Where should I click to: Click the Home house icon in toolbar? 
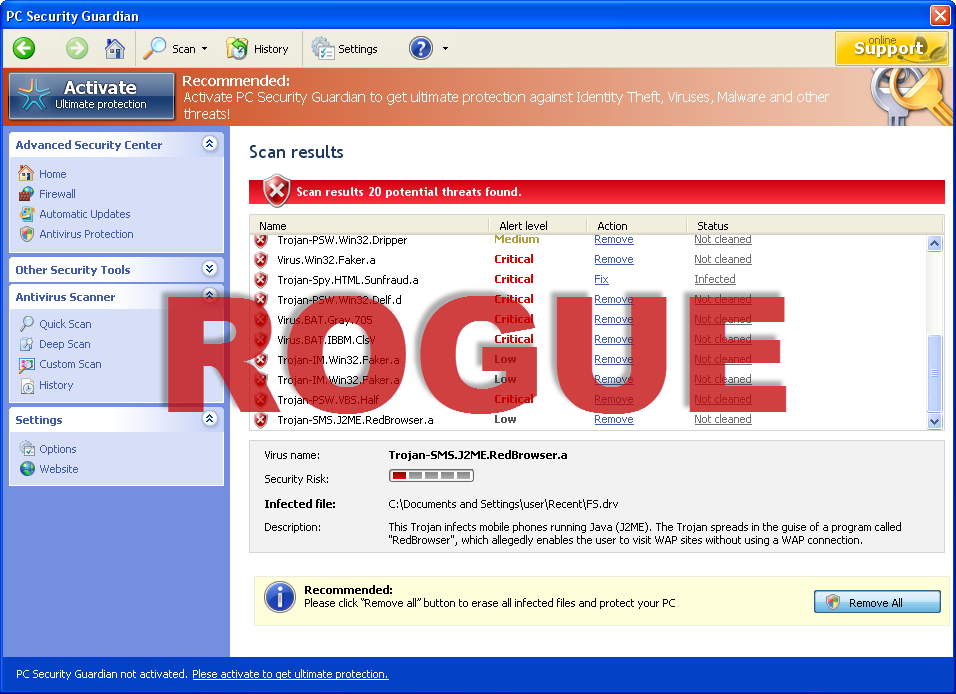tap(115, 48)
